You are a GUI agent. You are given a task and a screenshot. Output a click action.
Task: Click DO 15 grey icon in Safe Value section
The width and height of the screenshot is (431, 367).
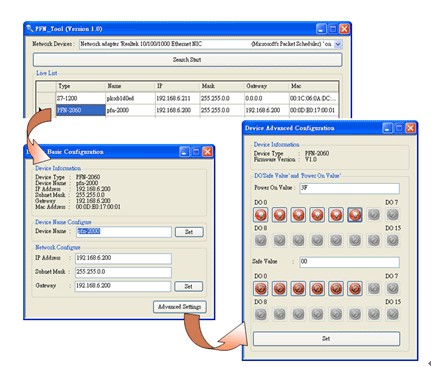(x=393, y=314)
